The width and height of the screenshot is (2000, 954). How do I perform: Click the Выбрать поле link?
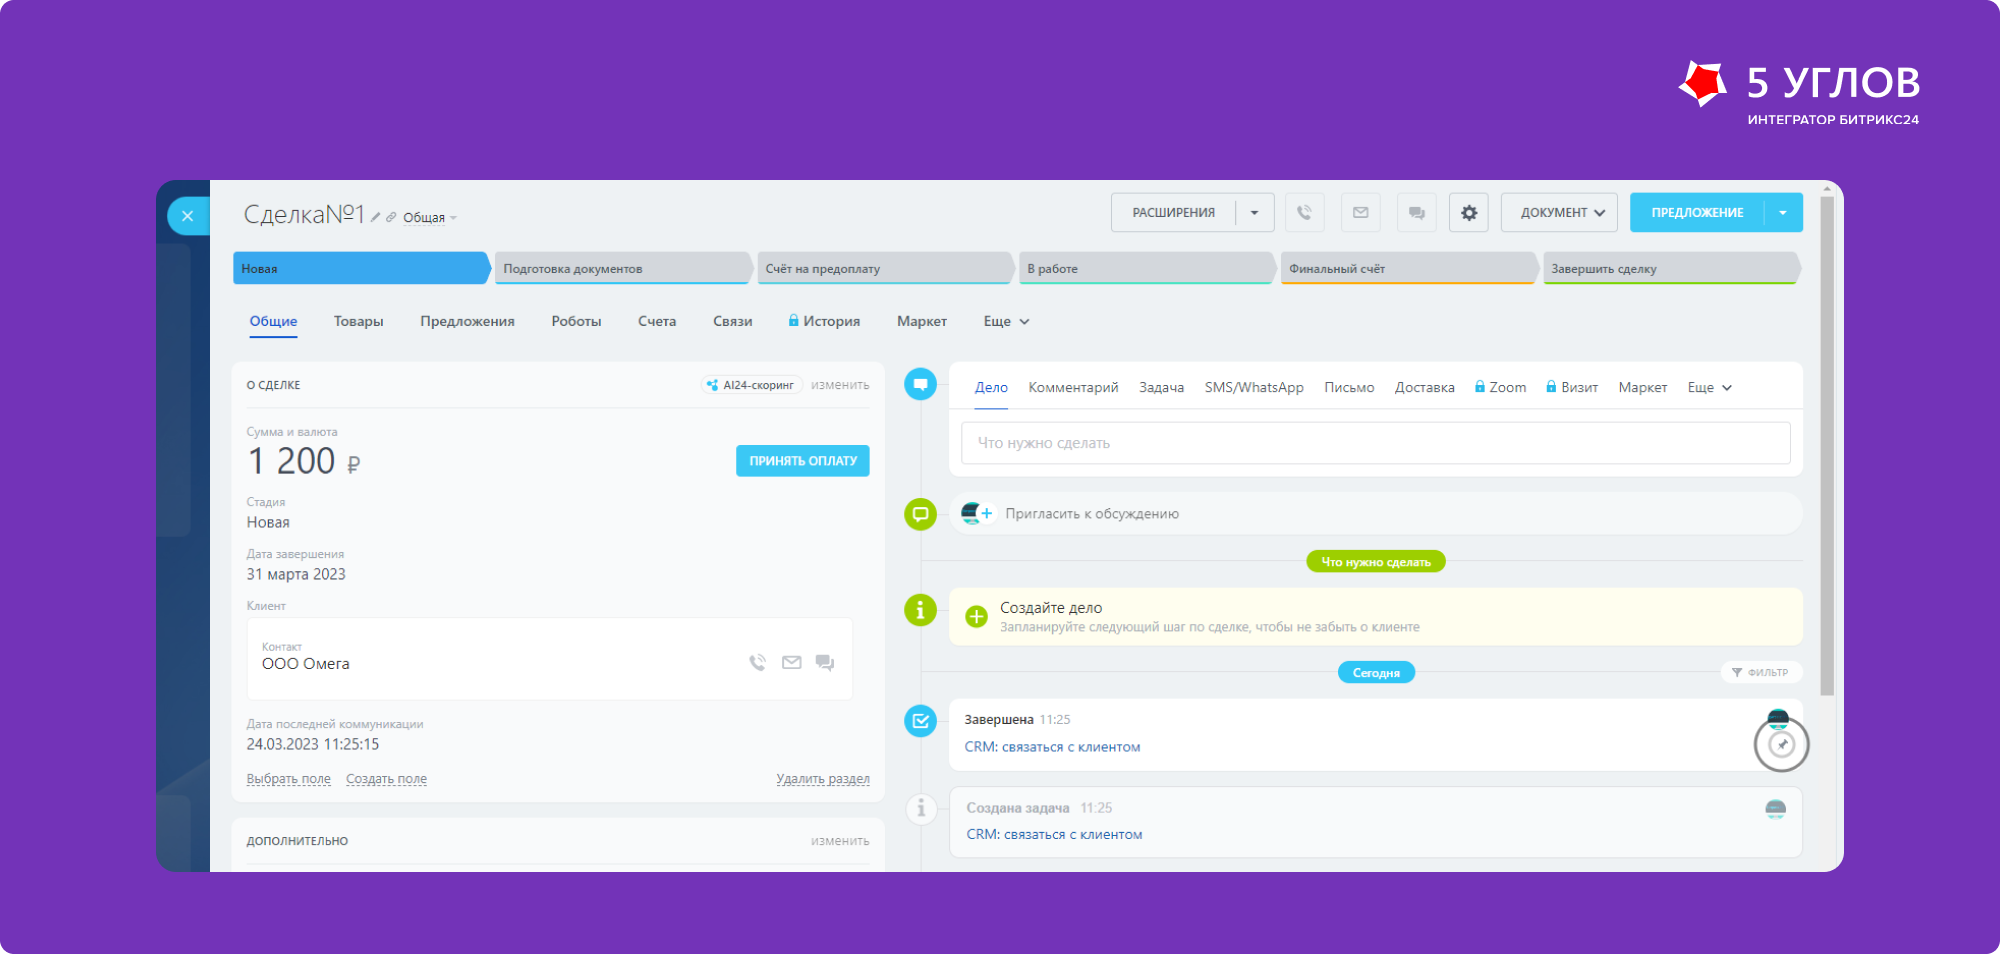coord(288,779)
